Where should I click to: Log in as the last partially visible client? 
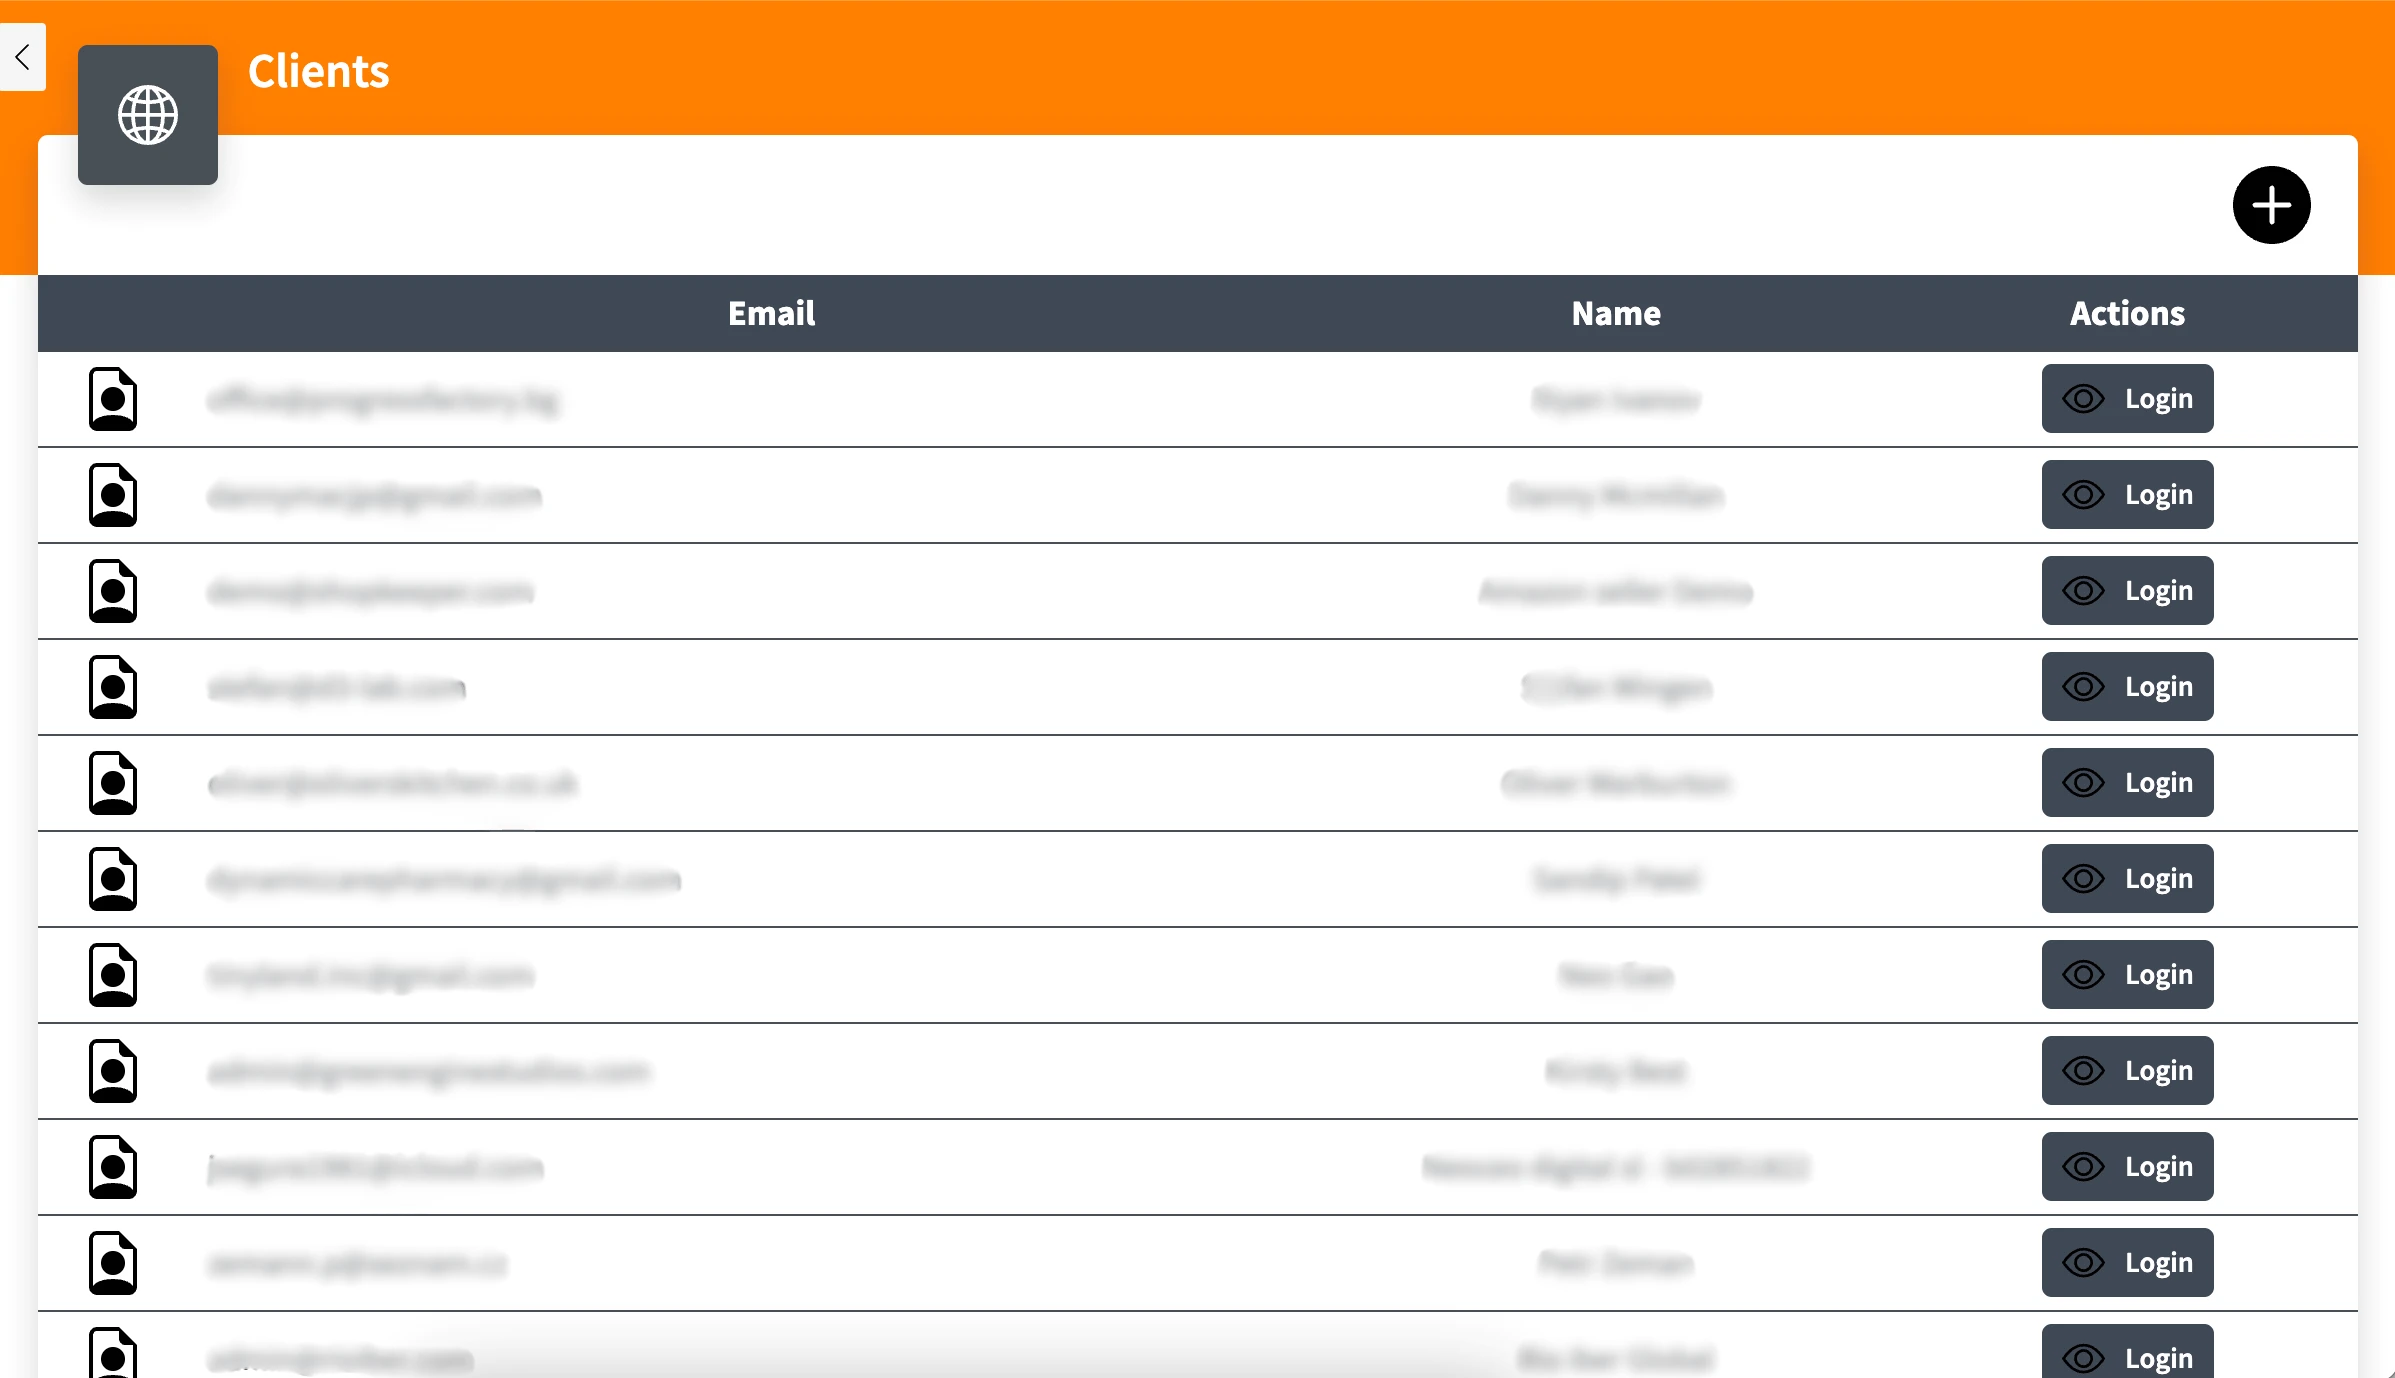[2127, 1352]
